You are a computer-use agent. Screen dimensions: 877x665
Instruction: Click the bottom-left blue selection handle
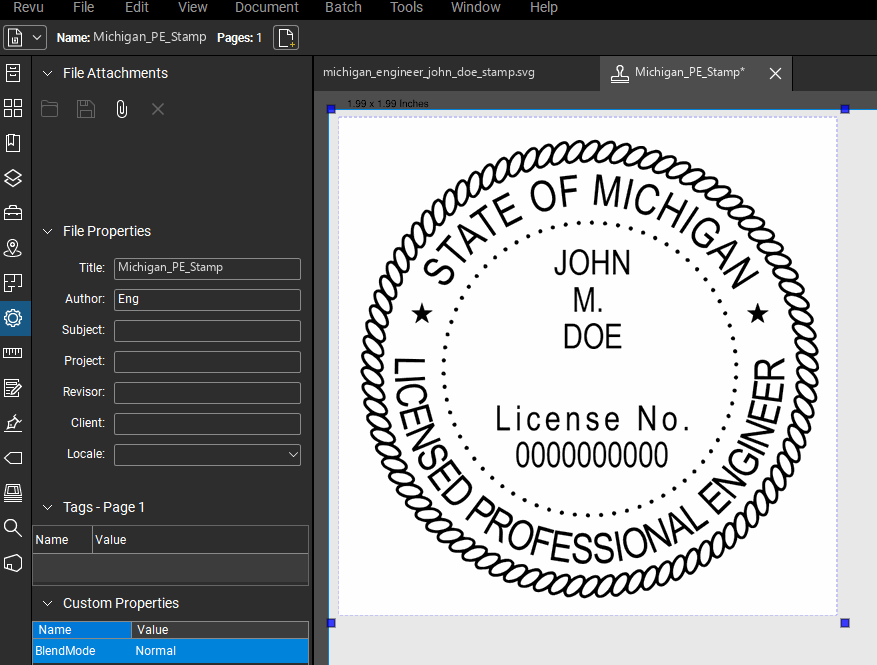(x=331, y=623)
